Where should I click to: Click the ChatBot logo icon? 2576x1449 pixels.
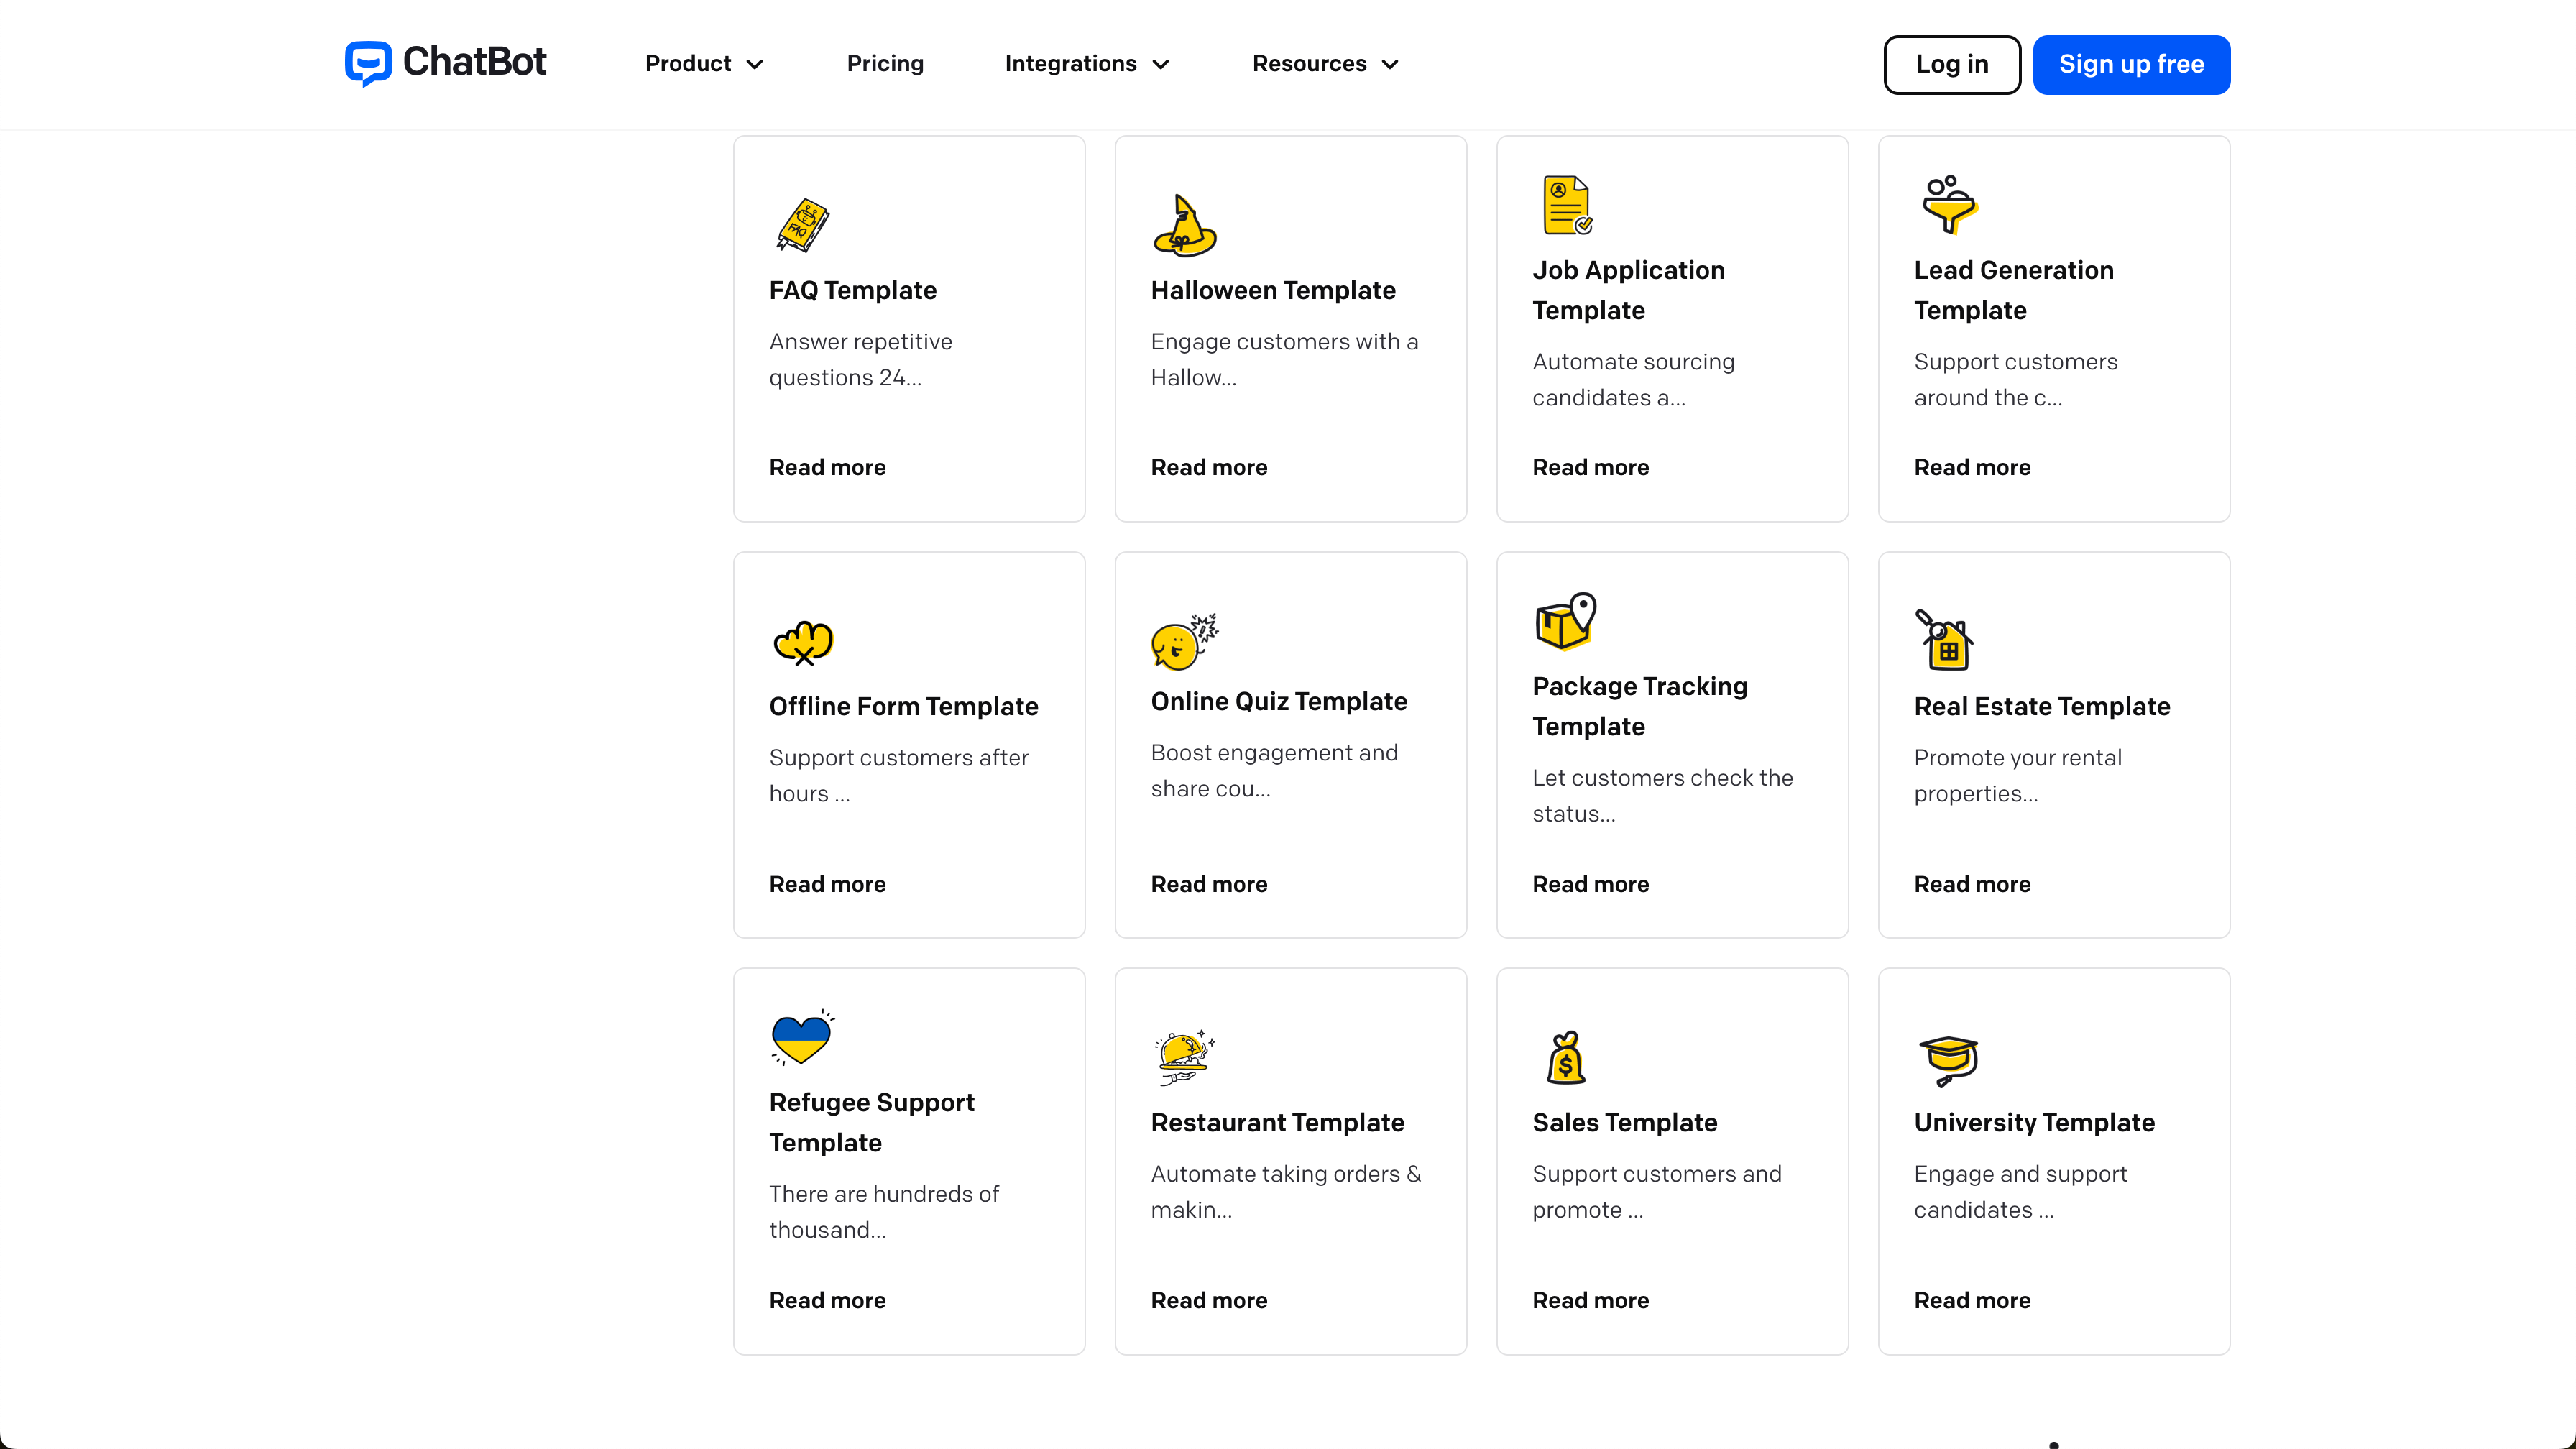[x=368, y=64]
